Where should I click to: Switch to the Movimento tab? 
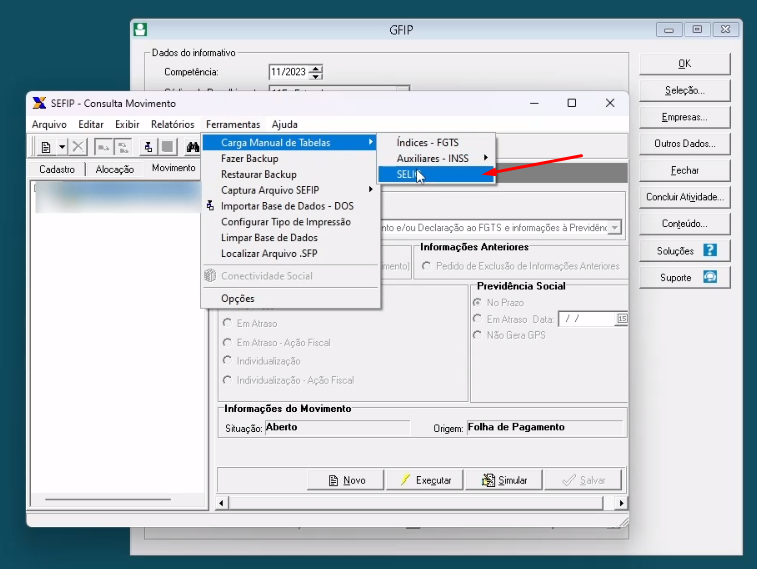173,168
